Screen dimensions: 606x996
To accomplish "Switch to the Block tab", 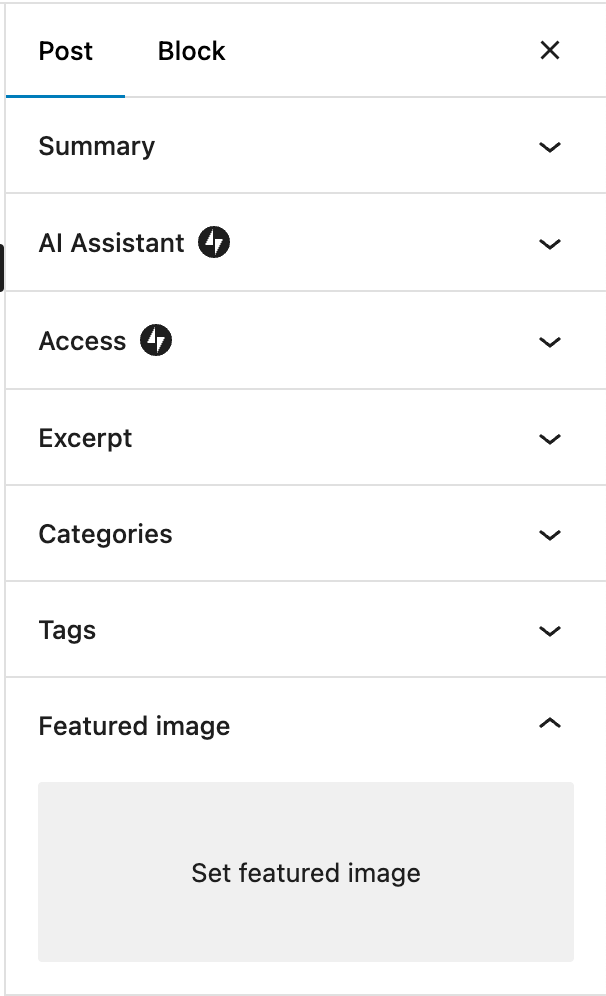I will [x=191, y=51].
